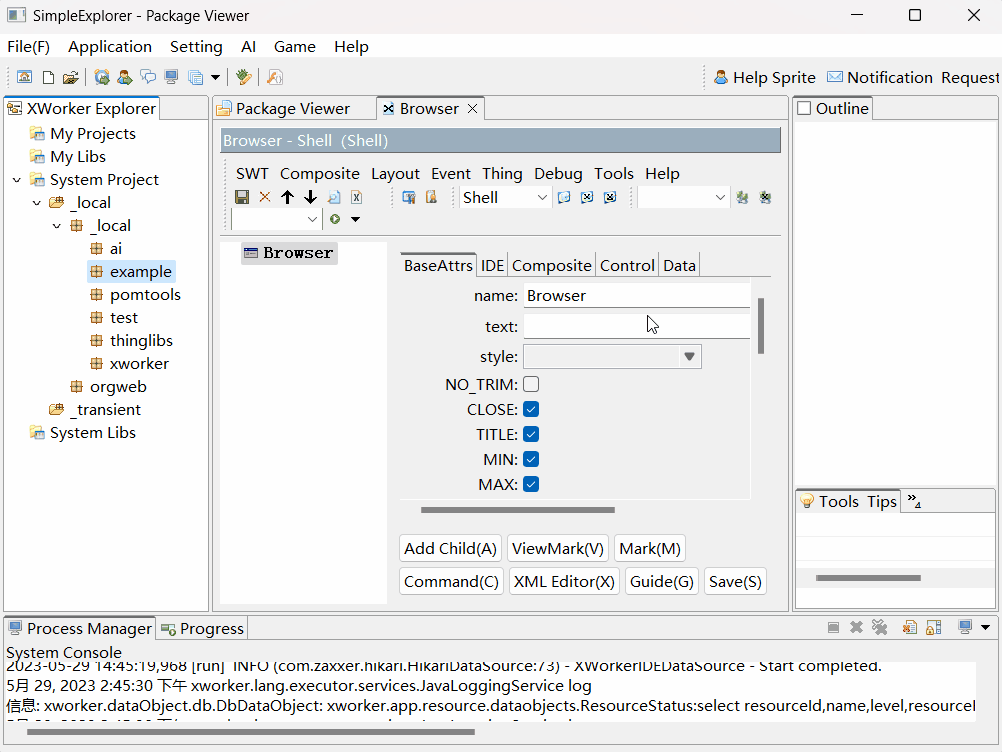Switch to the IDE attributes tab

coord(492,265)
